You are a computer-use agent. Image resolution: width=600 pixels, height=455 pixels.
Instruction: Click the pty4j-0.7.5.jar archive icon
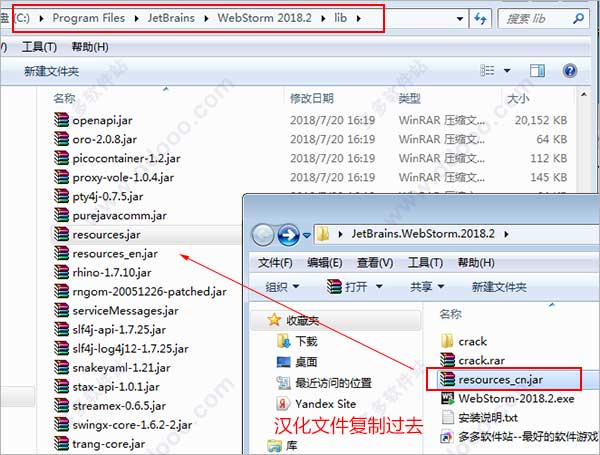click(61, 196)
